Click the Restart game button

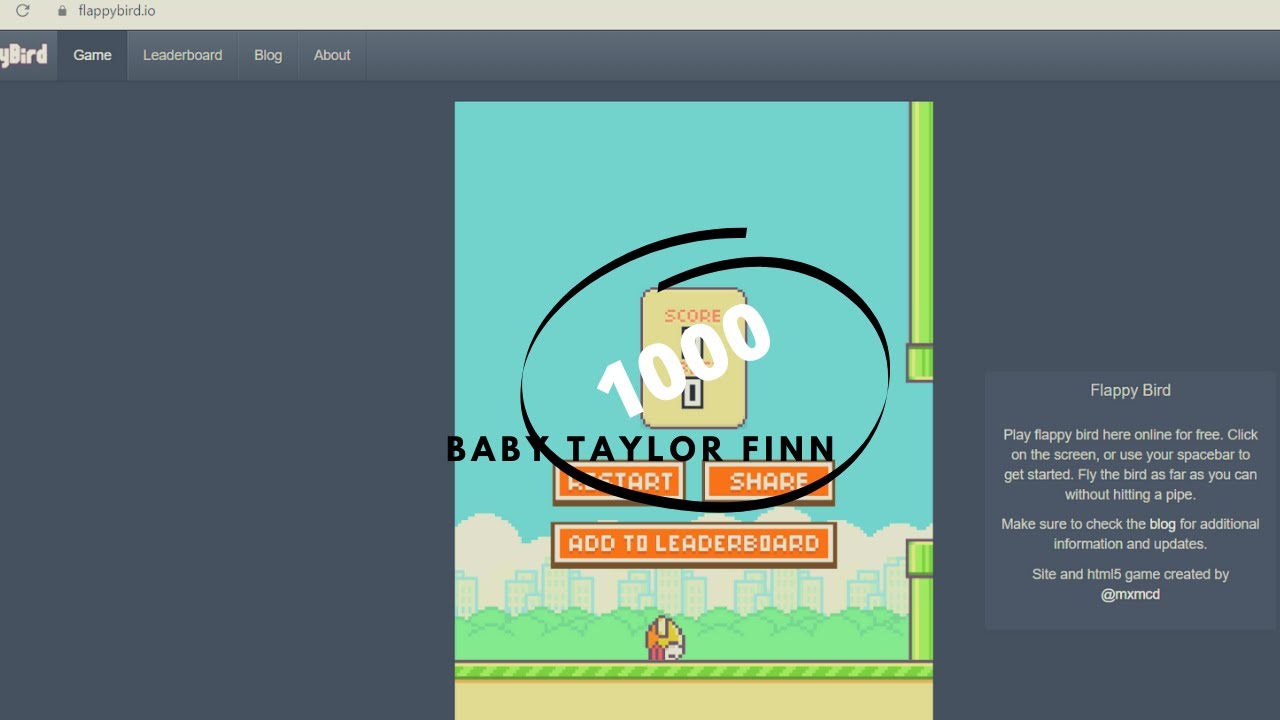point(619,481)
